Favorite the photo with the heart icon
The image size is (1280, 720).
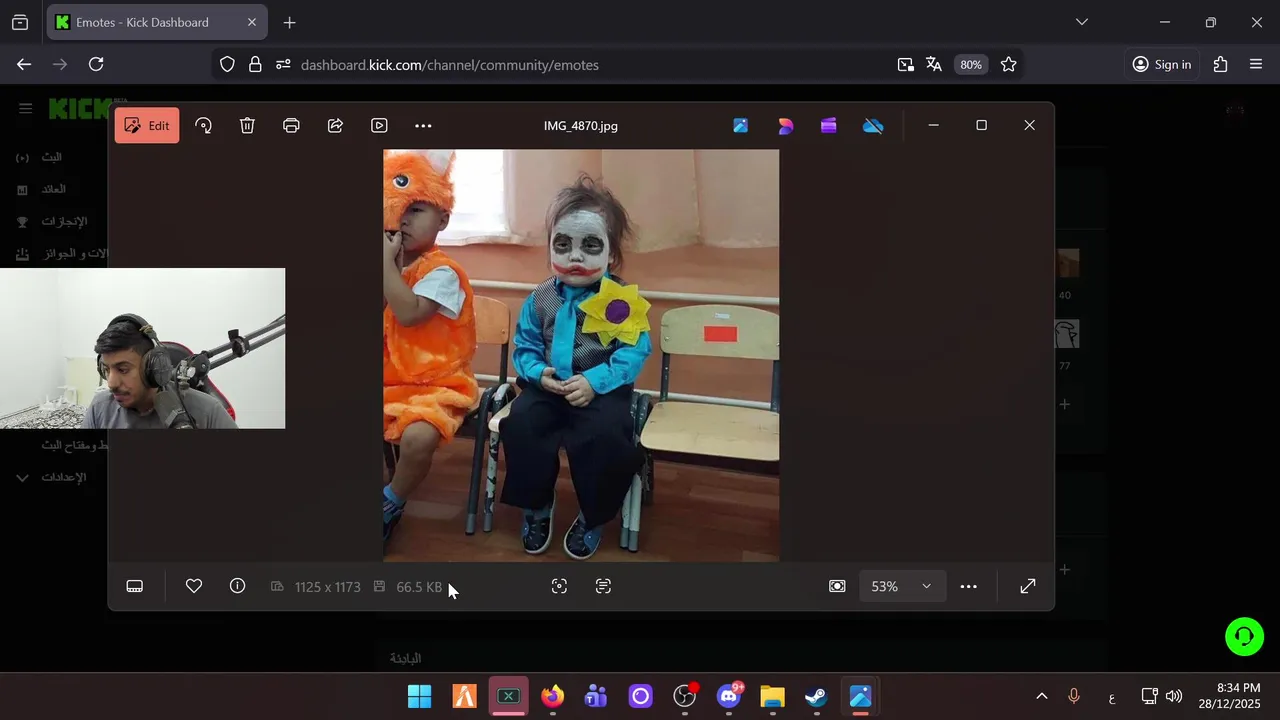pyautogui.click(x=194, y=586)
